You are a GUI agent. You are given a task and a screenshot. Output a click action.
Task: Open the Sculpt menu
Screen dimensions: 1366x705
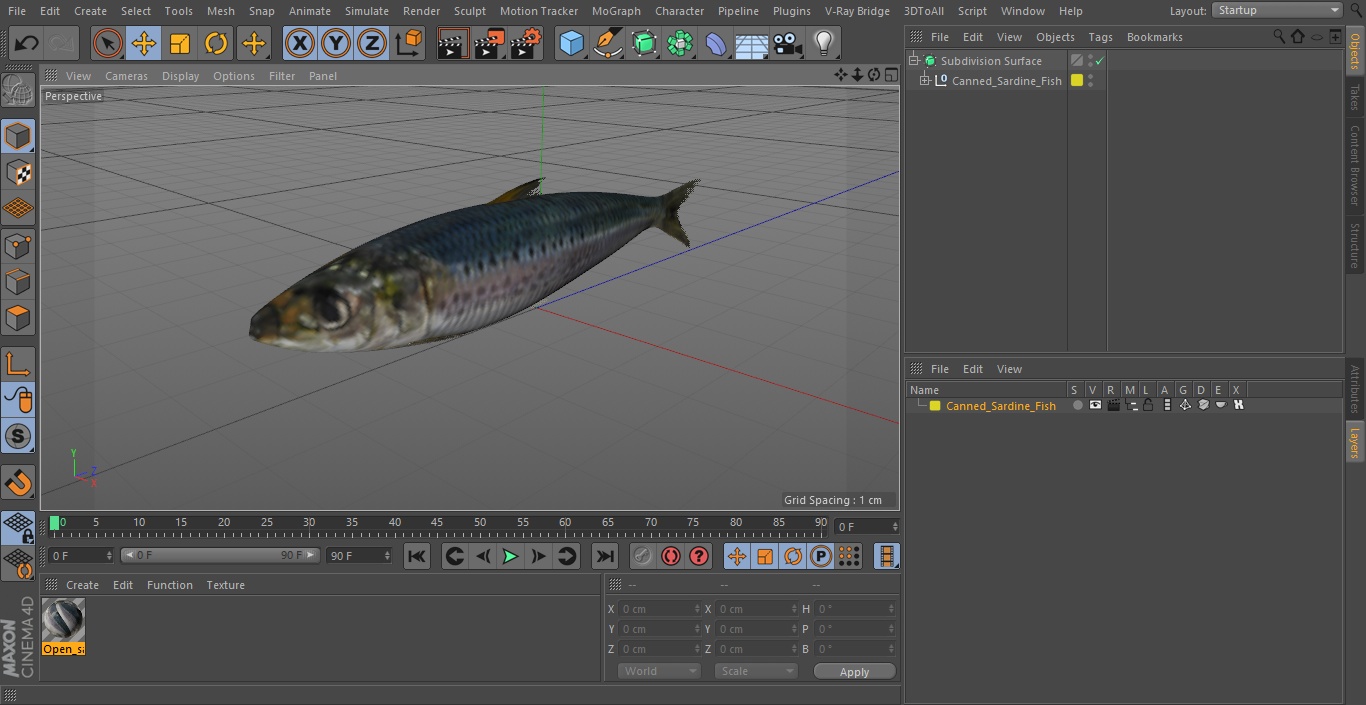pyautogui.click(x=469, y=11)
